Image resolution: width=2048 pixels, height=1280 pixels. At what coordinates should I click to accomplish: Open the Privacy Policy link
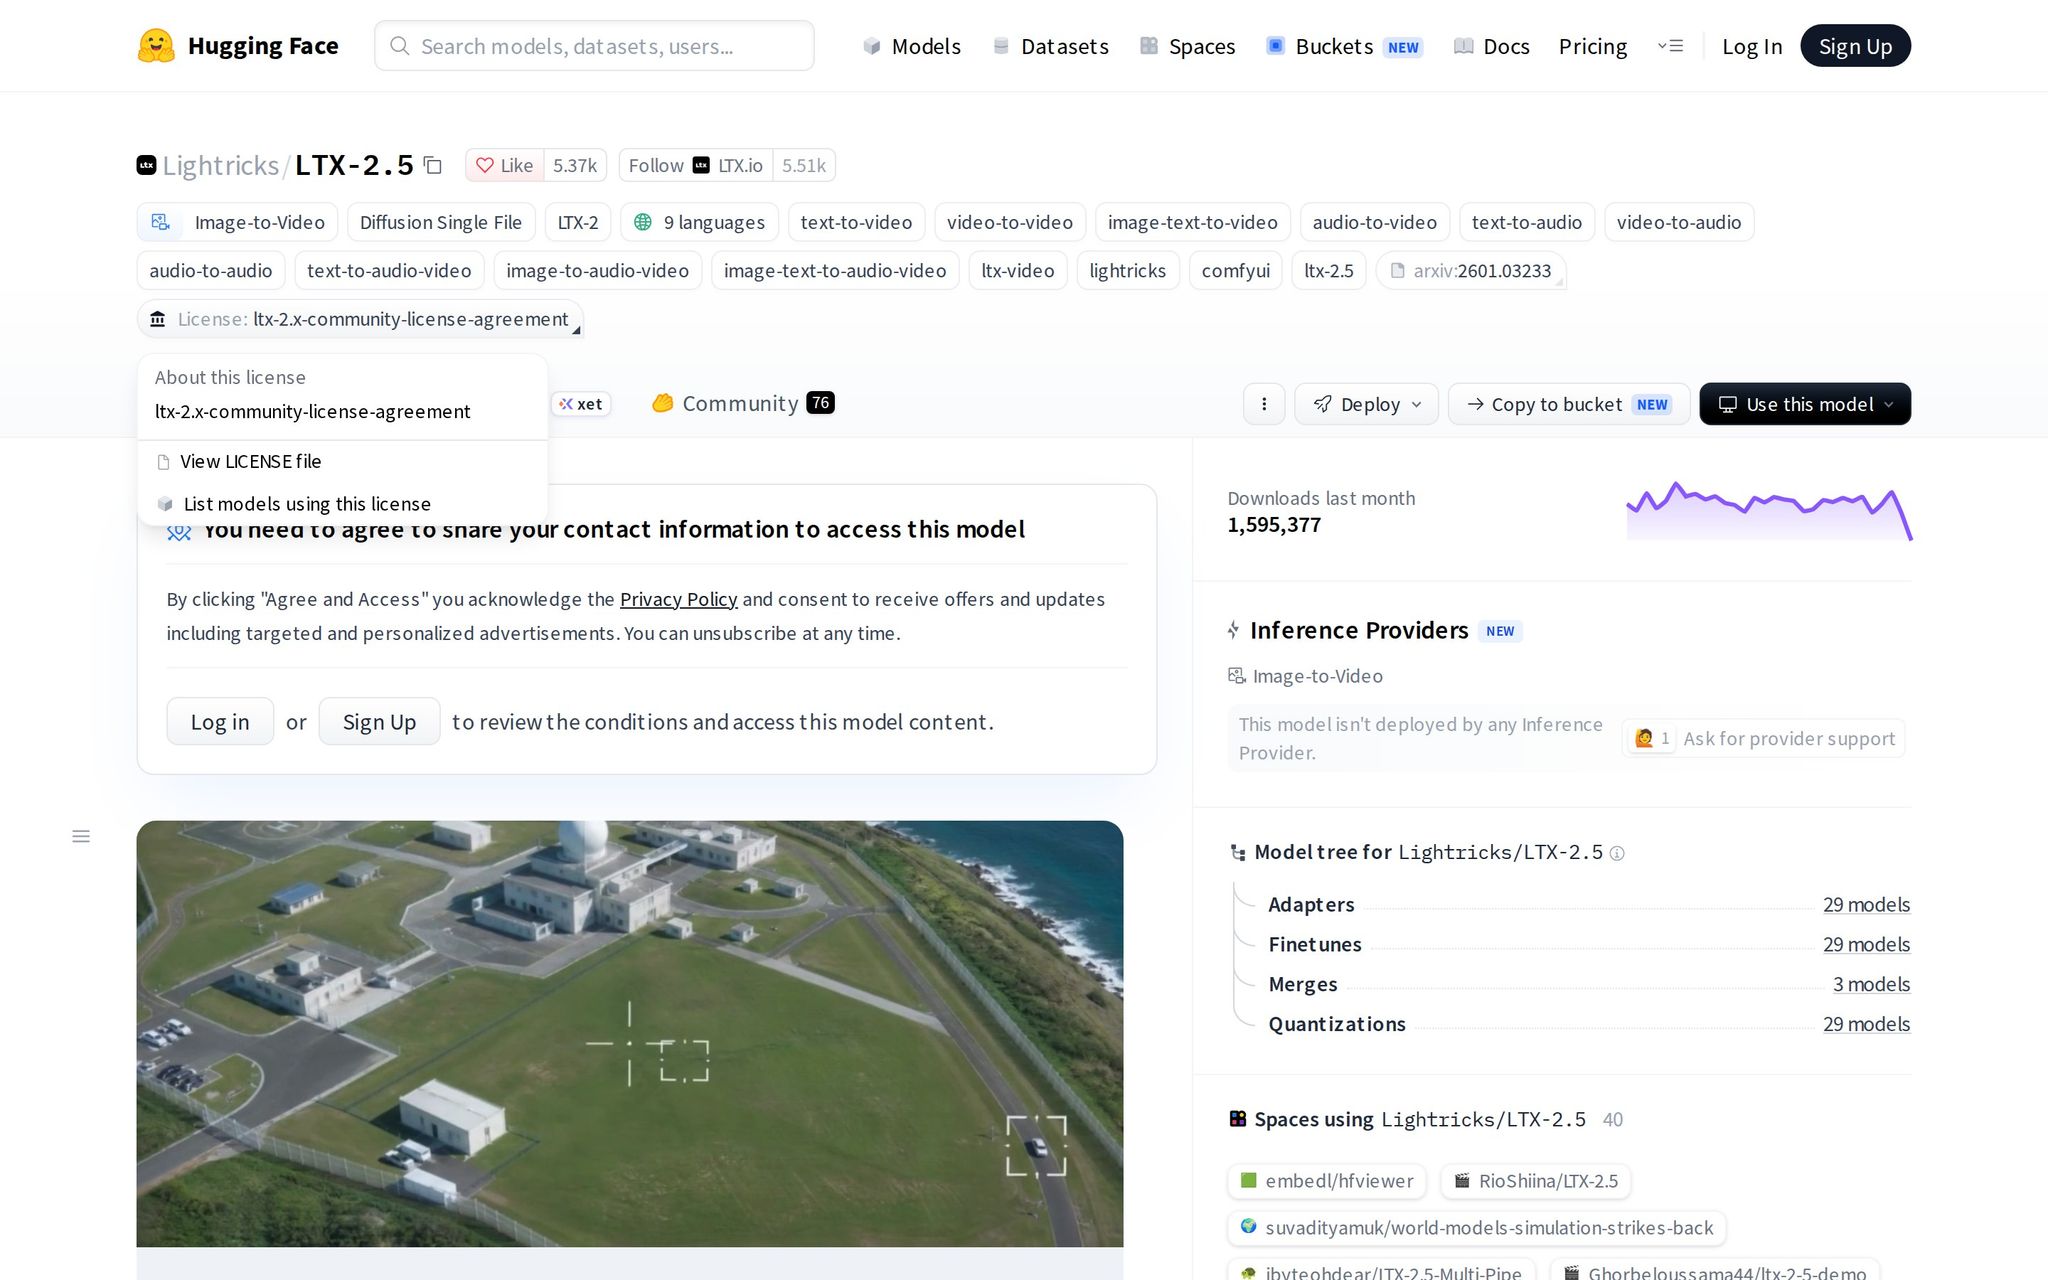(x=678, y=599)
